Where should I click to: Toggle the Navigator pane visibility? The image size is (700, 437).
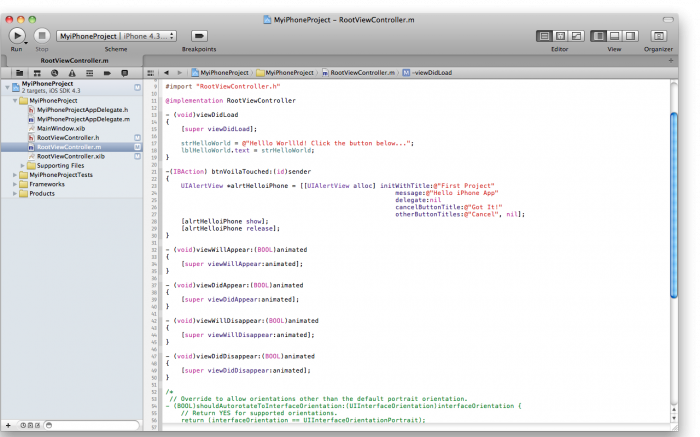pos(599,35)
